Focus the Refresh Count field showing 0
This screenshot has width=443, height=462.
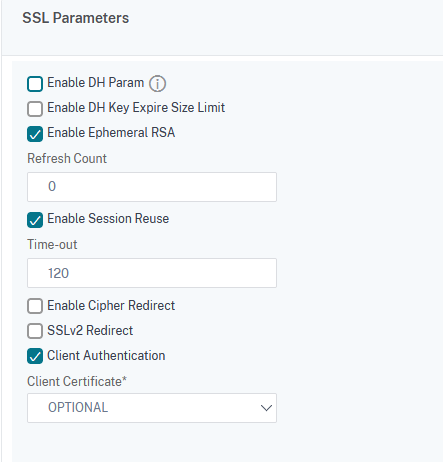point(152,187)
